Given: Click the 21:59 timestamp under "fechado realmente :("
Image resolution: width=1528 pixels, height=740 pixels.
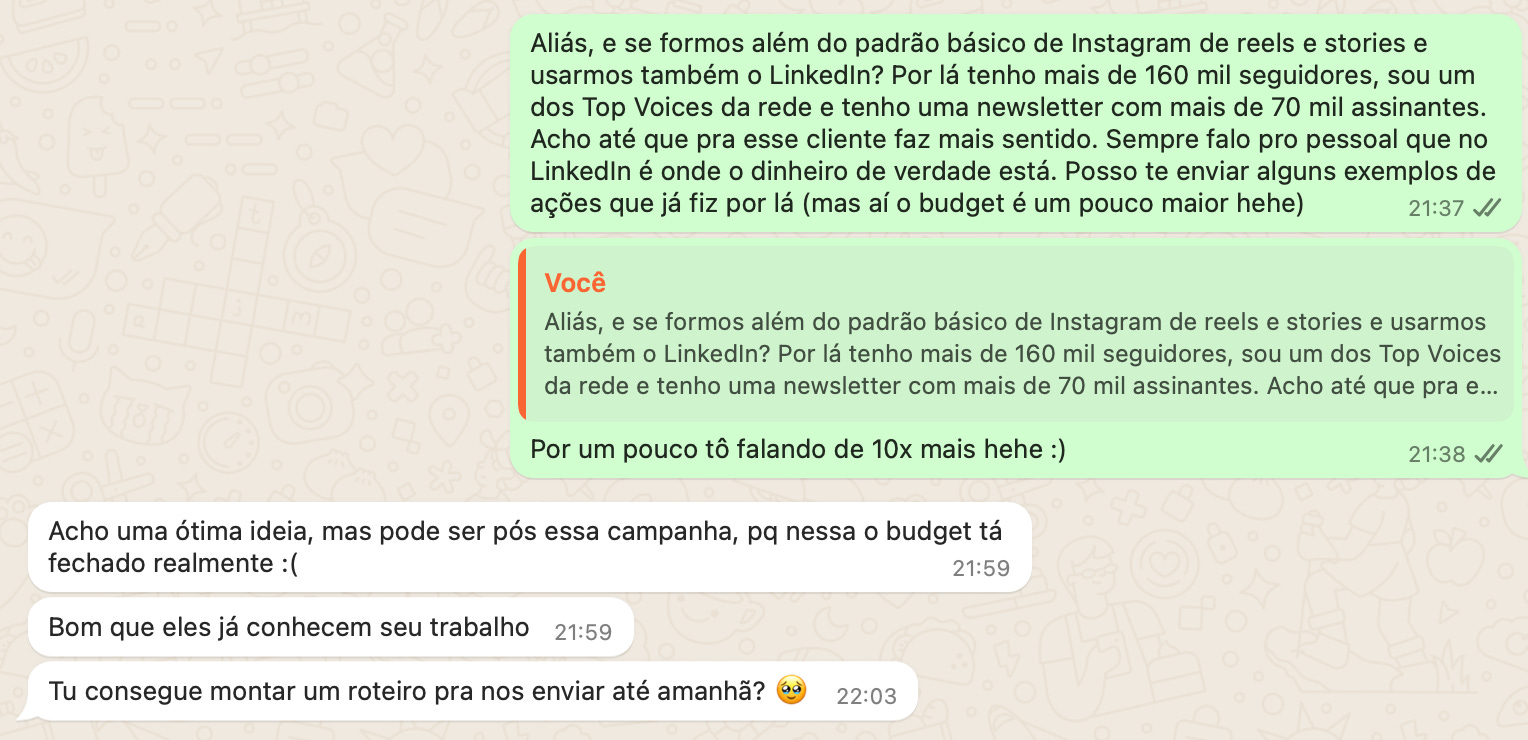Looking at the screenshot, I should 980,569.
